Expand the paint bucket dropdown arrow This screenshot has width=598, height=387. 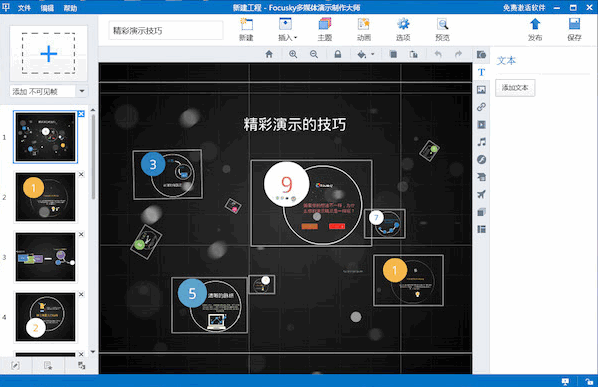coord(373,54)
